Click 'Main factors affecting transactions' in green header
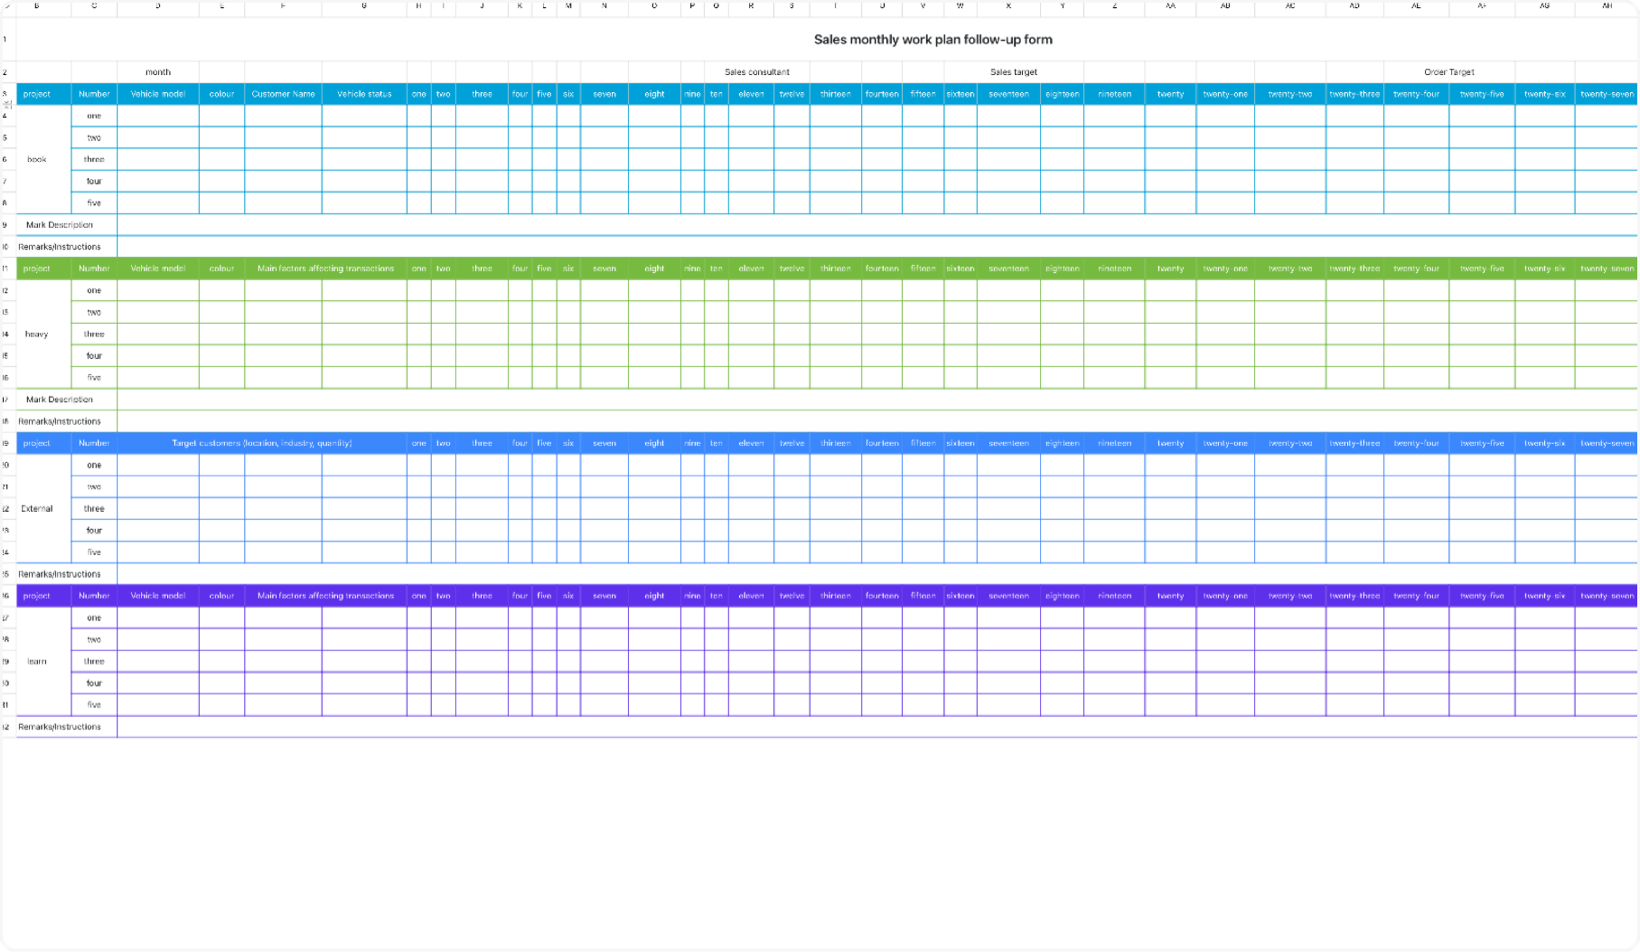1640x952 pixels. click(325, 268)
